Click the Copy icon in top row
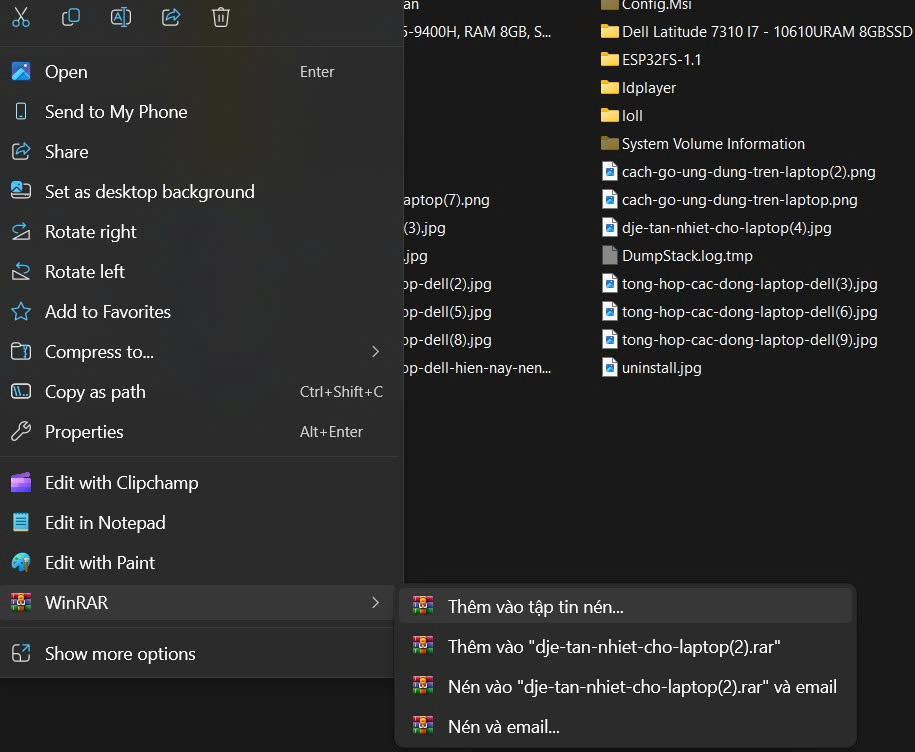 71,17
